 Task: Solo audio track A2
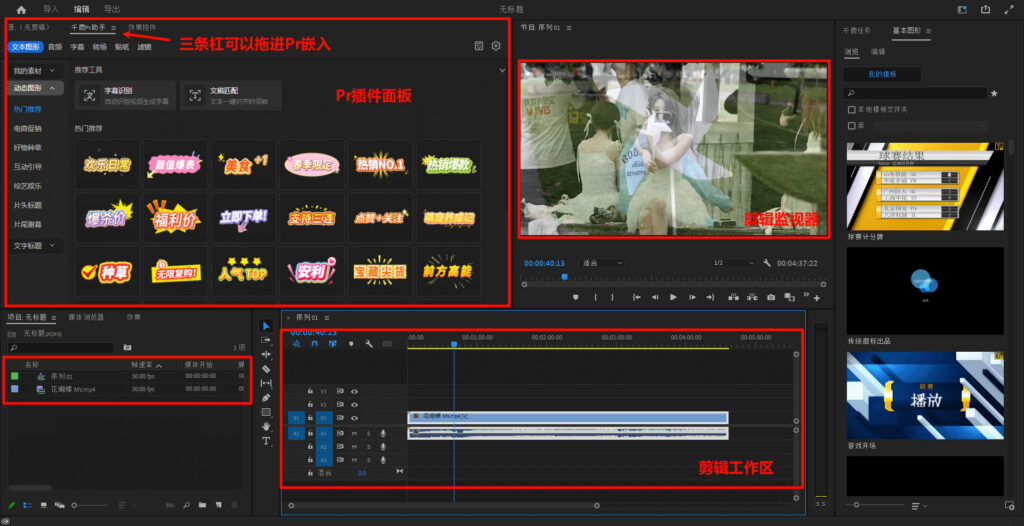click(368, 447)
